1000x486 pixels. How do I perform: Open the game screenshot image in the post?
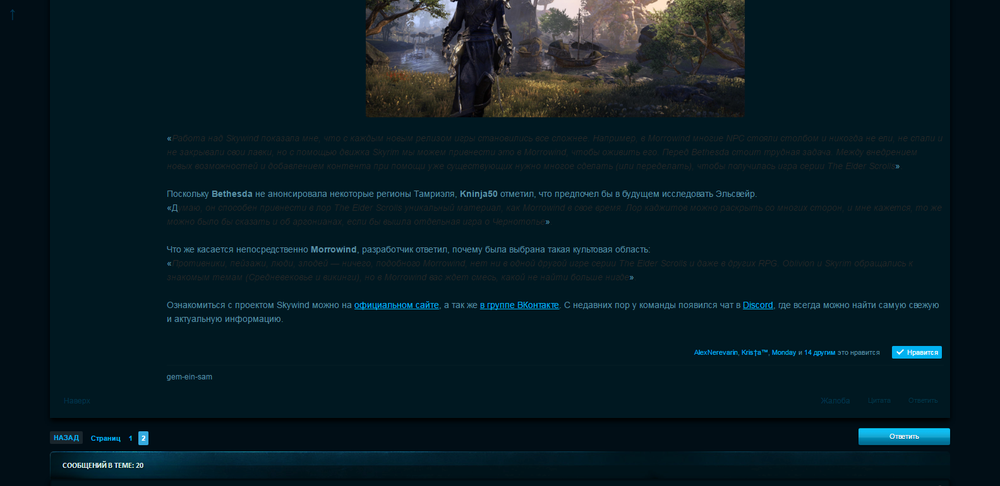point(555,58)
